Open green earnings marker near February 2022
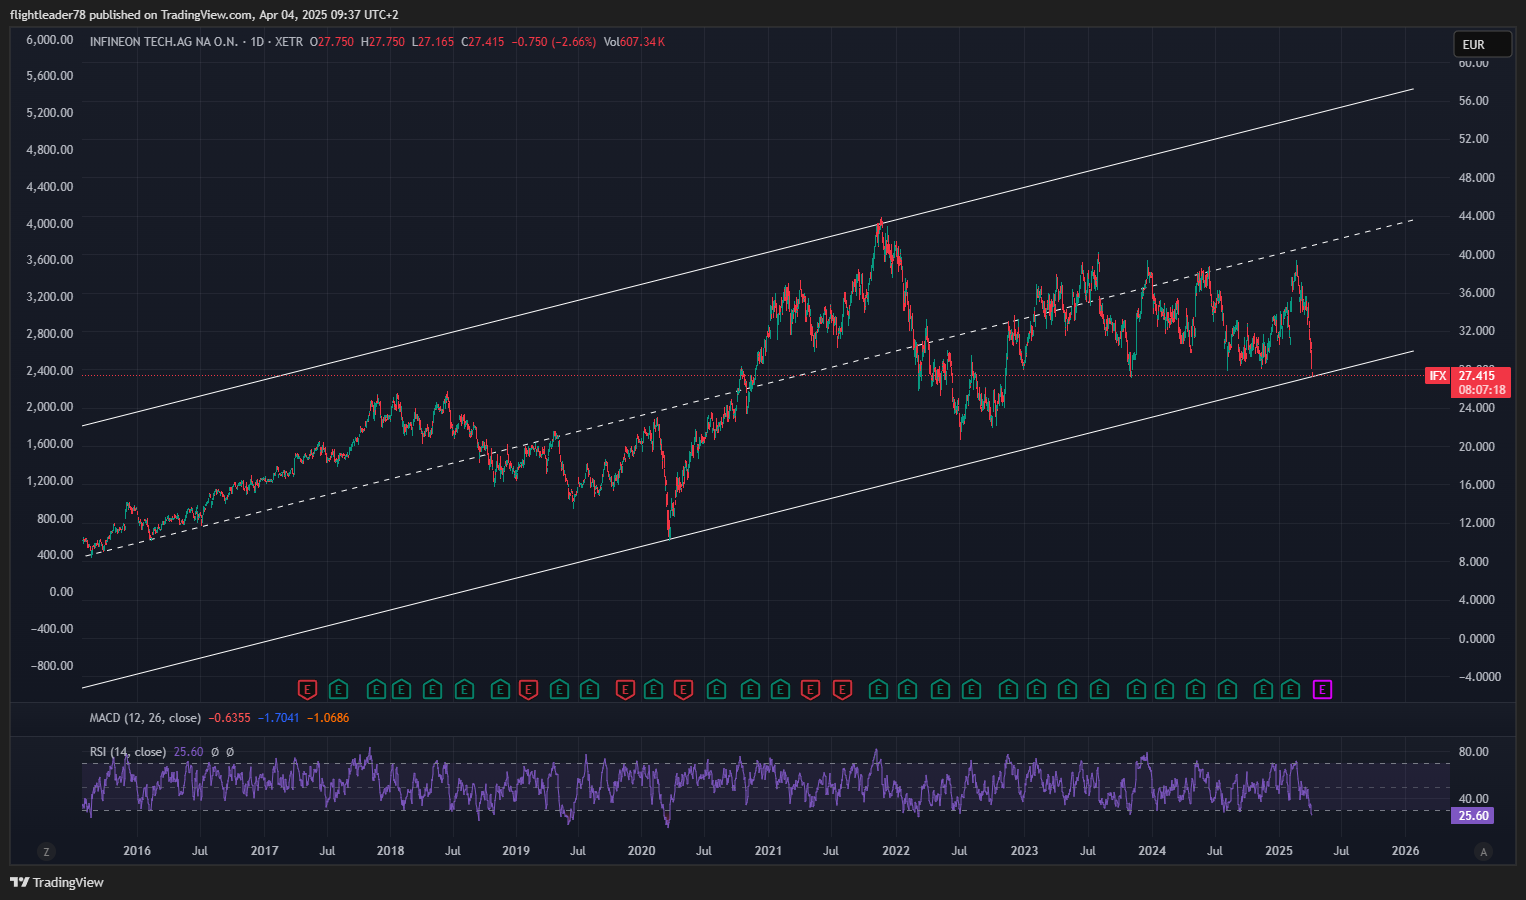The width and height of the screenshot is (1526, 900). [x=907, y=689]
